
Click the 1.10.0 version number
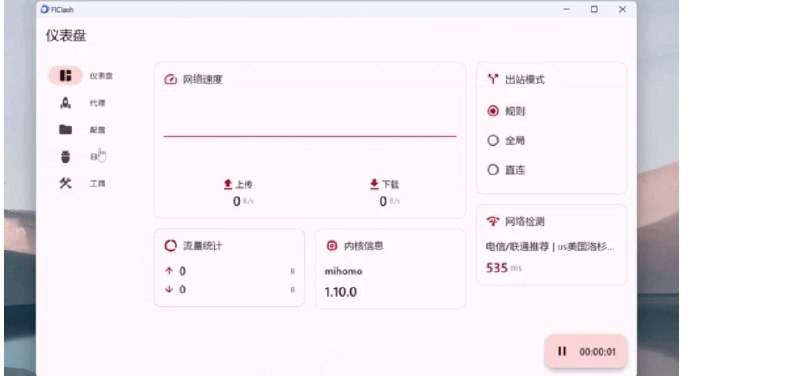[340, 292]
